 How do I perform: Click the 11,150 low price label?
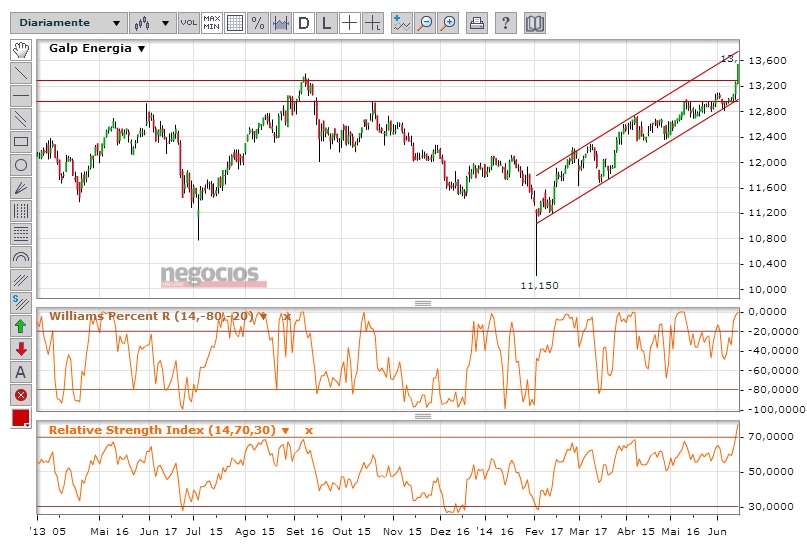(539, 286)
